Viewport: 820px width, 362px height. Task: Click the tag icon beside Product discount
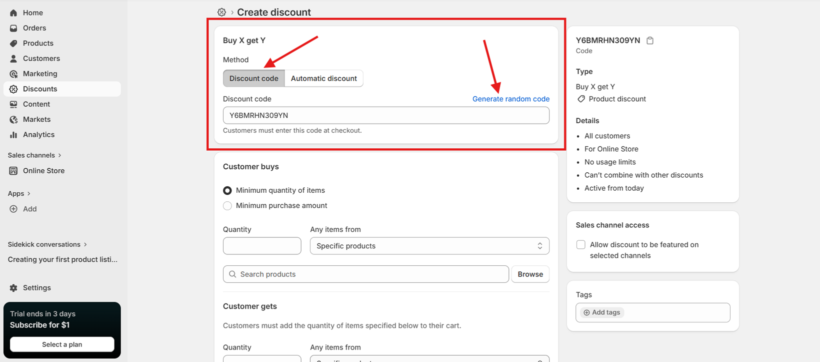point(580,99)
